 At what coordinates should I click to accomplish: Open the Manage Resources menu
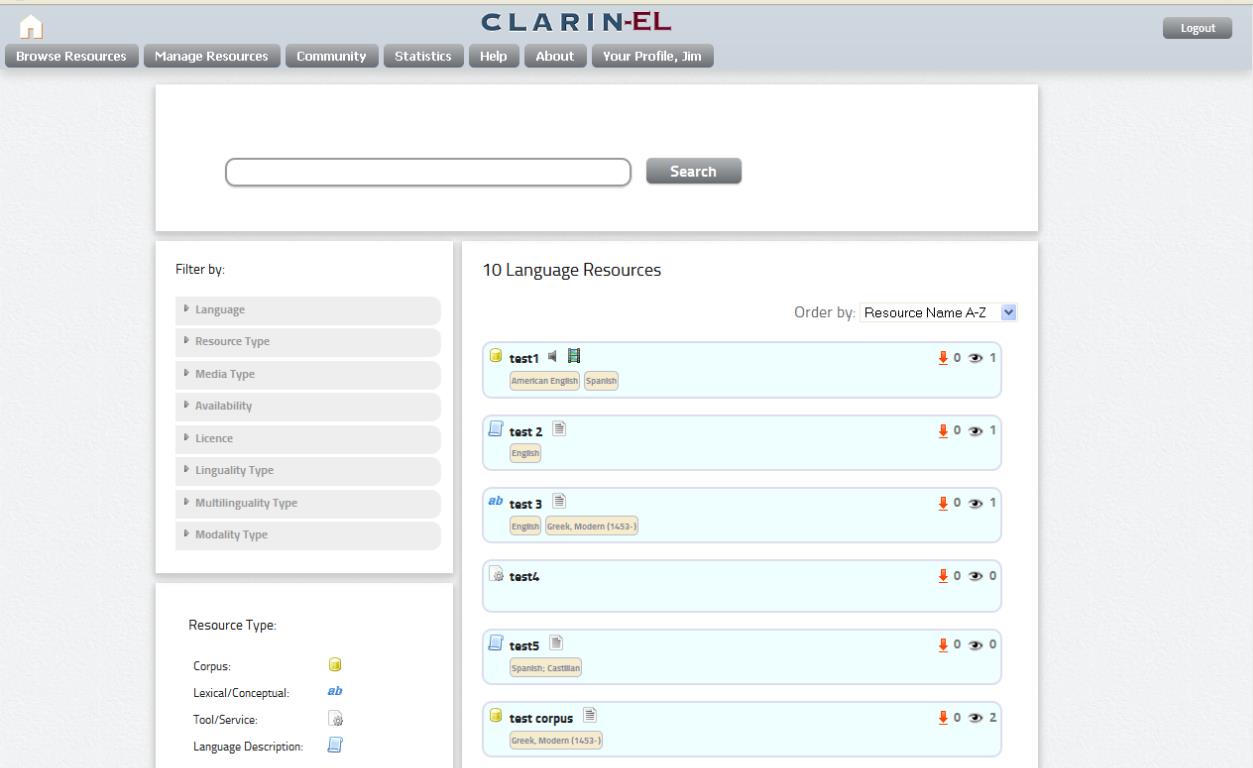[x=211, y=57]
